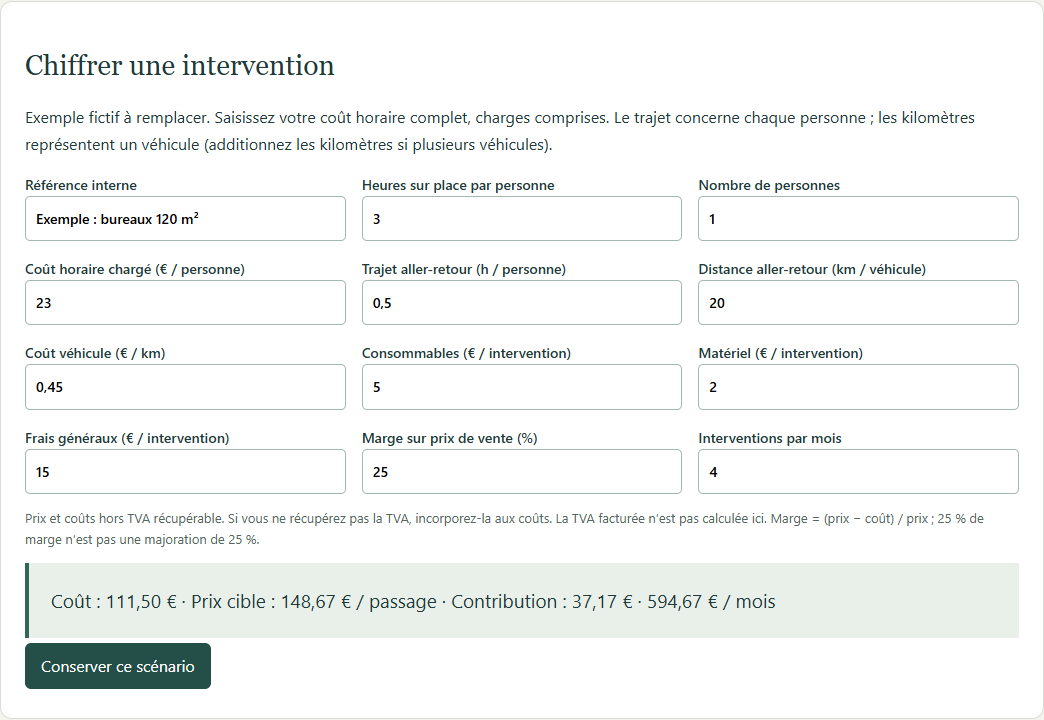The image size is (1044, 720).
Task: Click the Conserver ce scénario button
Action: tap(118, 666)
